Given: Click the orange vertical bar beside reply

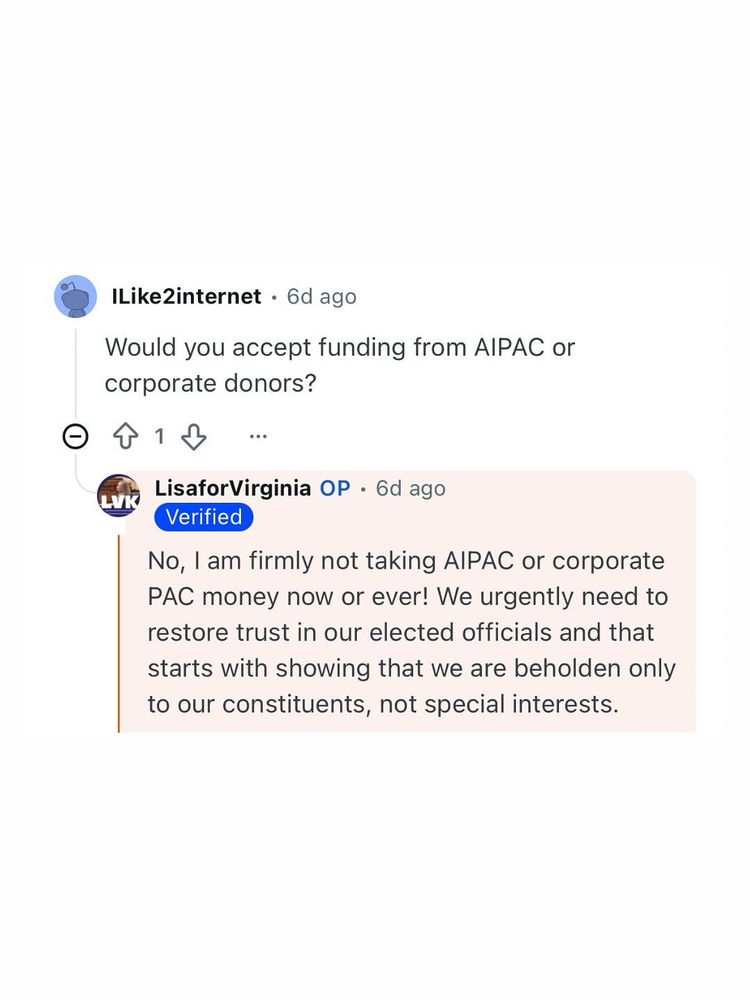Looking at the screenshot, I should click(x=119, y=632).
